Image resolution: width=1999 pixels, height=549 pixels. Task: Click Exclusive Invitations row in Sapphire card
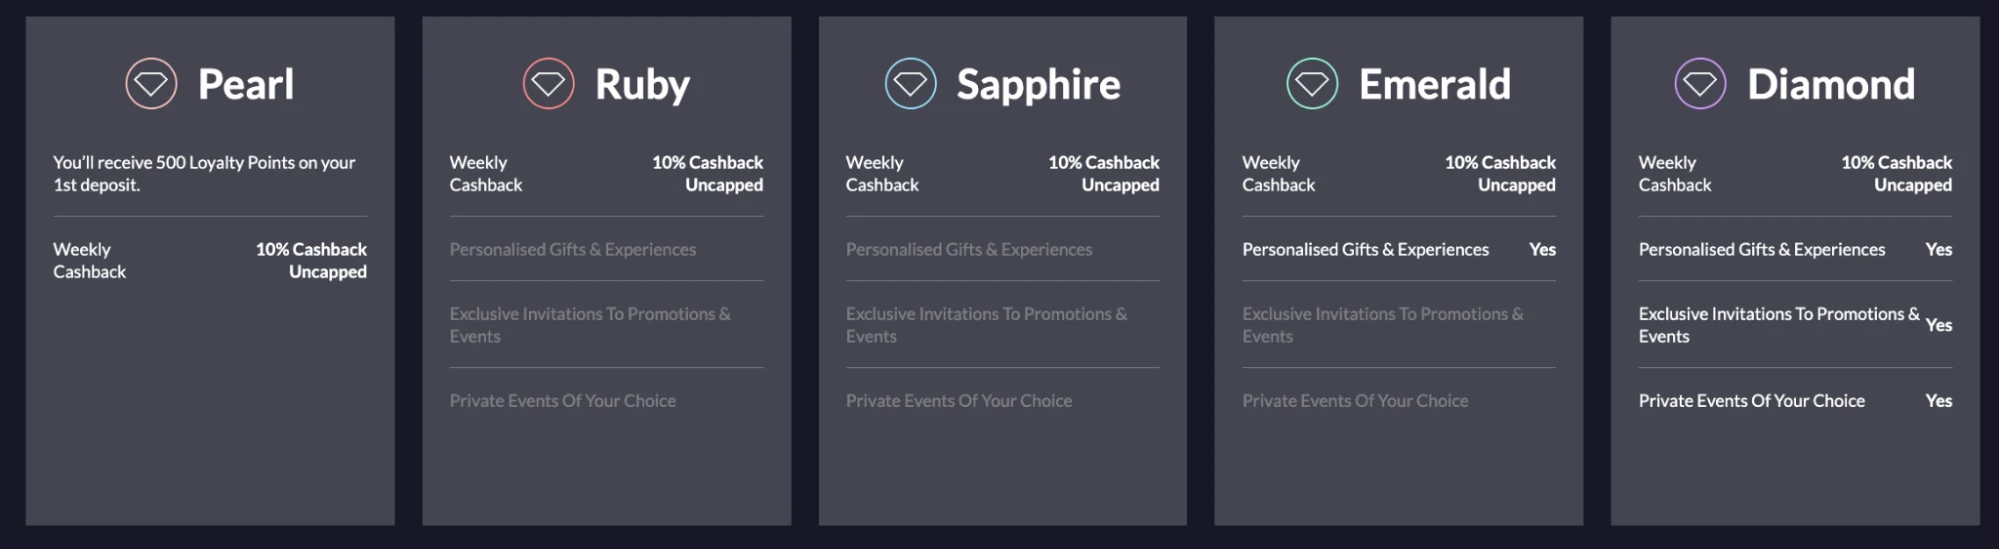pos(1002,325)
